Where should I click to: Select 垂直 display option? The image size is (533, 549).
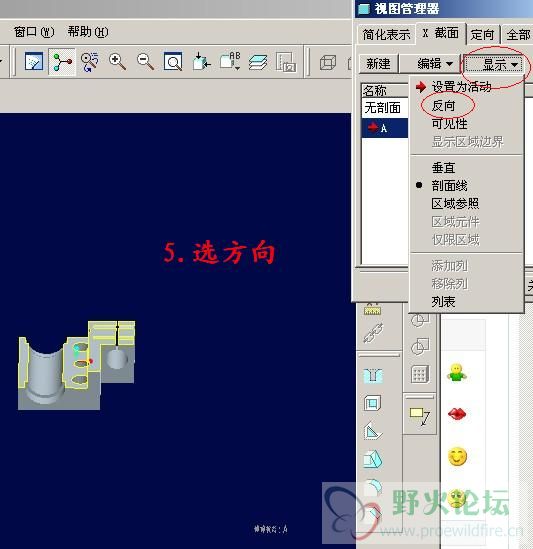coord(443,168)
